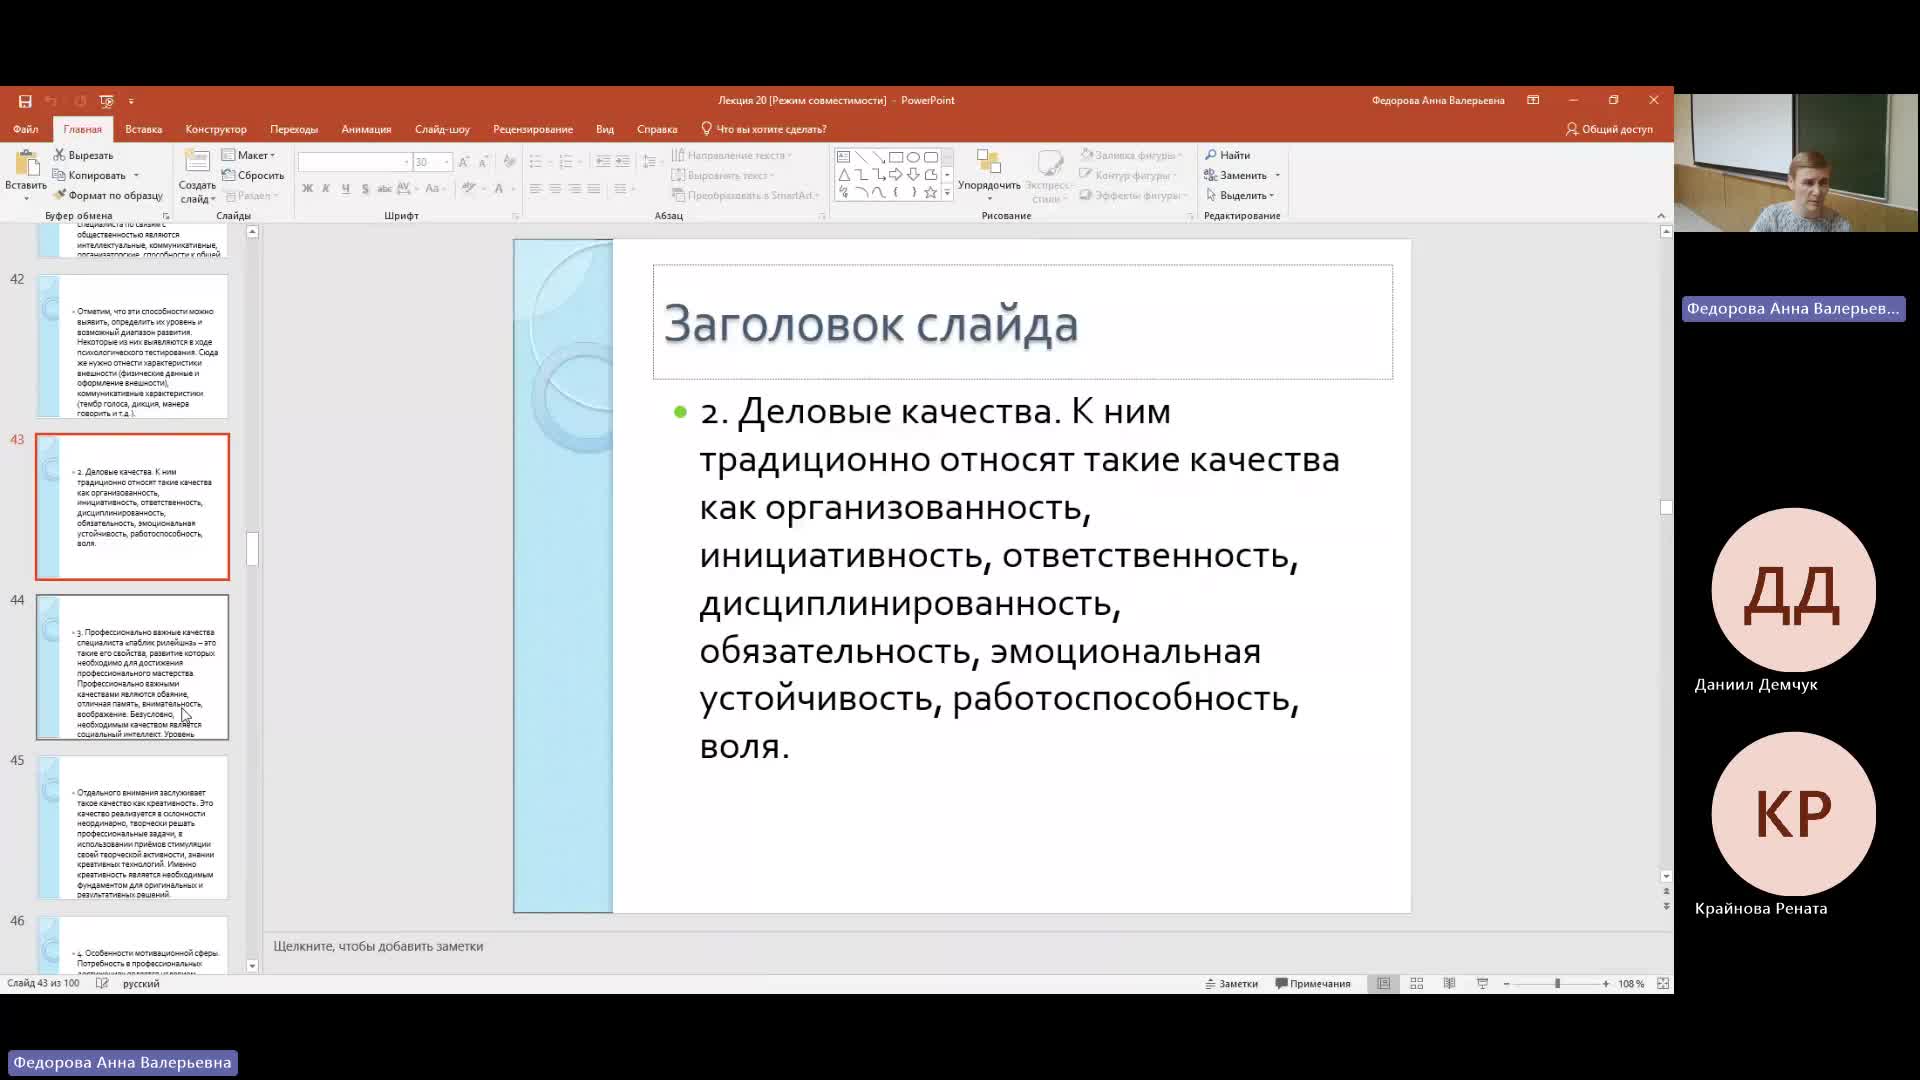This screenshot has width=1920, height=1080.
Task: Click slide thumbnail panel scrollbar handle
Action: [252, 549]
